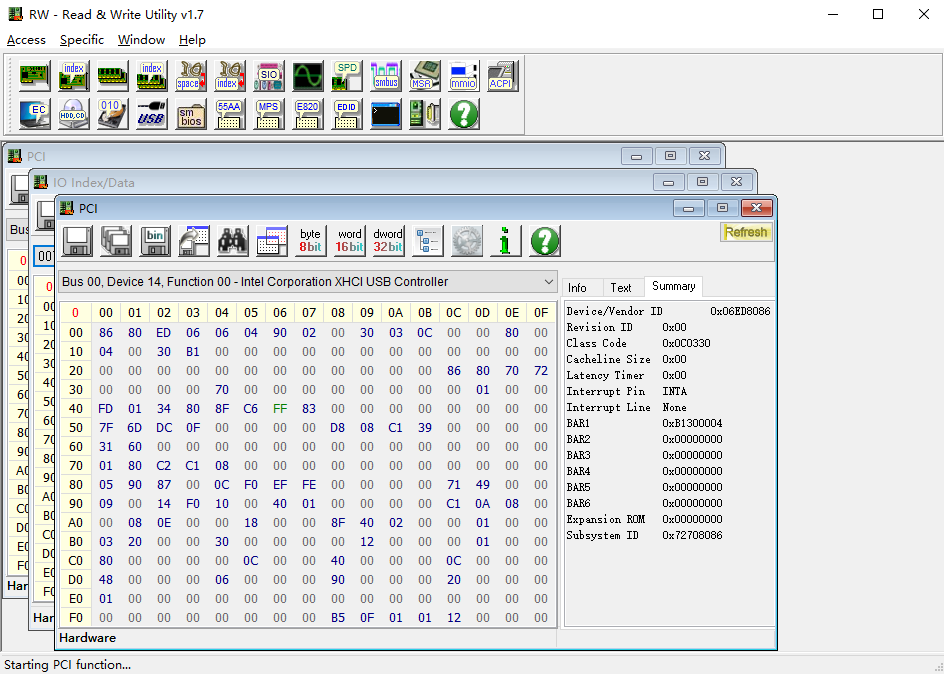Switch to the Text tab
This screenshot has height=674, width=944.
pyautogui.click(x=621, y=288)
